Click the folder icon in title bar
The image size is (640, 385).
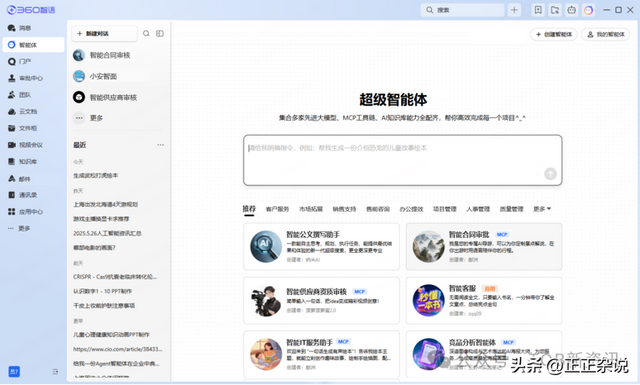click(x=555, y=10)
